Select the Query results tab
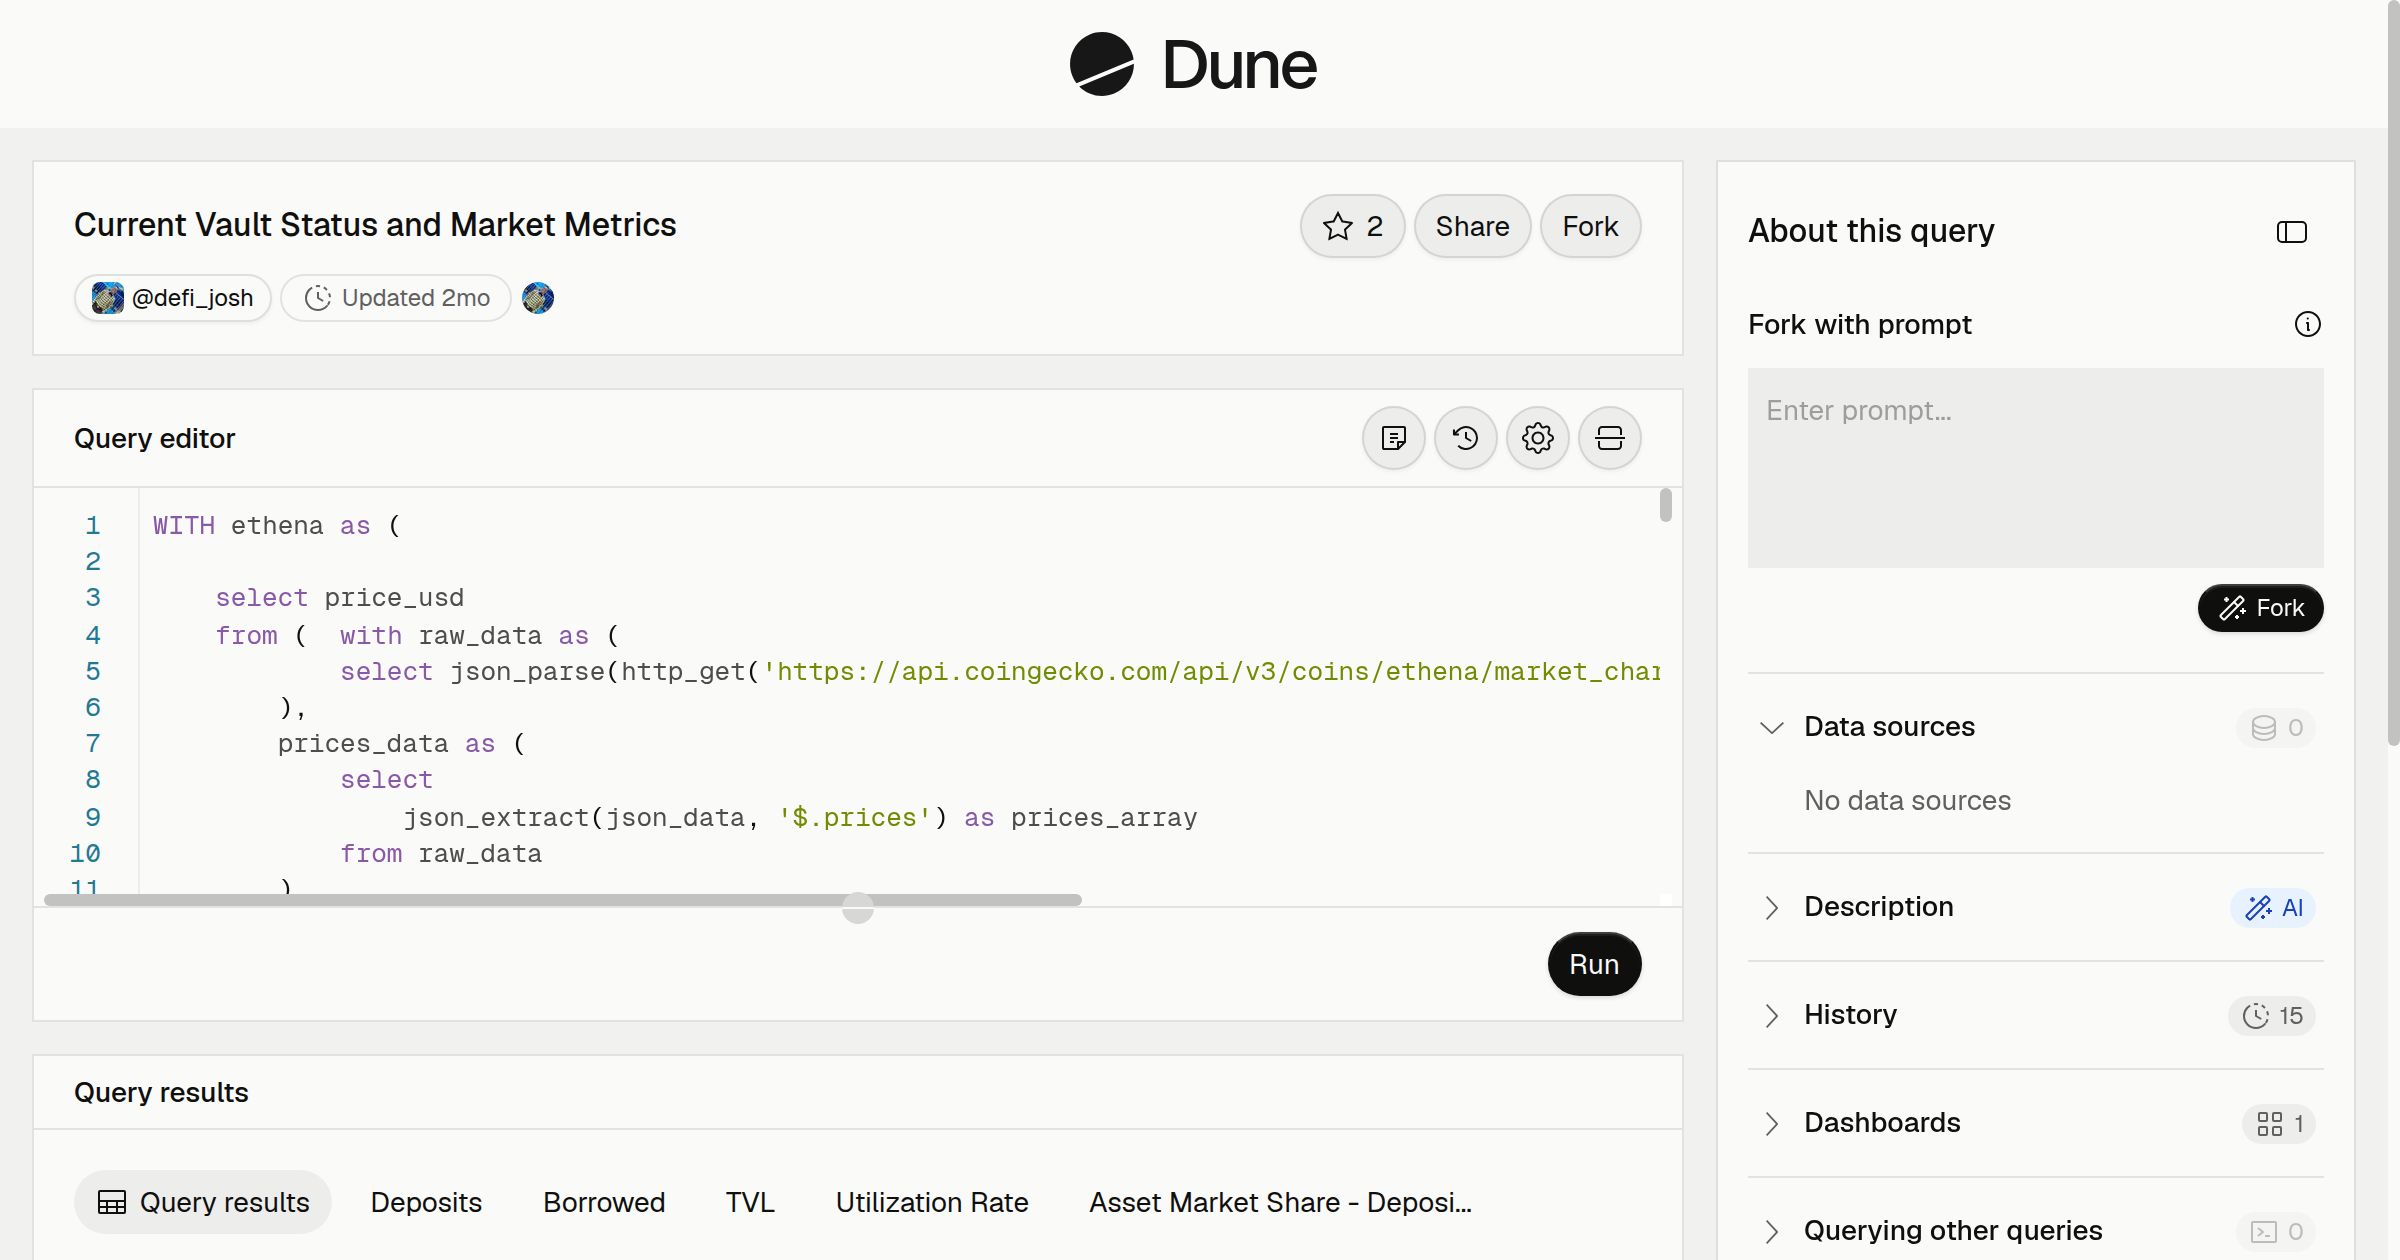This screenshot has width=2400, height=1260. tap(203, 1202)
